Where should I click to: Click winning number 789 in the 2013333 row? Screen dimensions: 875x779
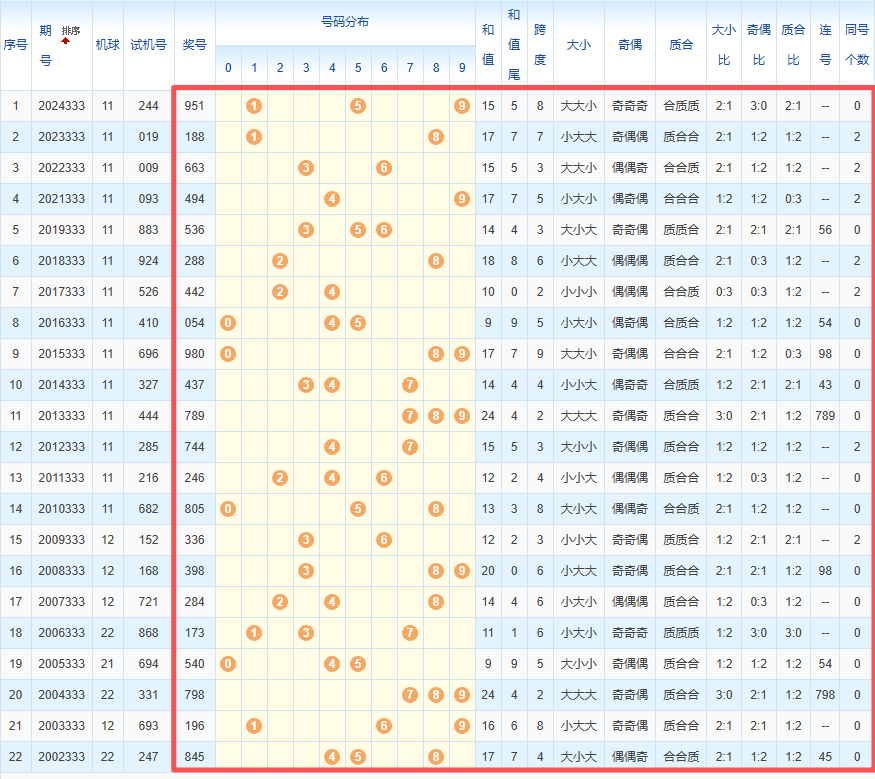click(x=195, y=416)
